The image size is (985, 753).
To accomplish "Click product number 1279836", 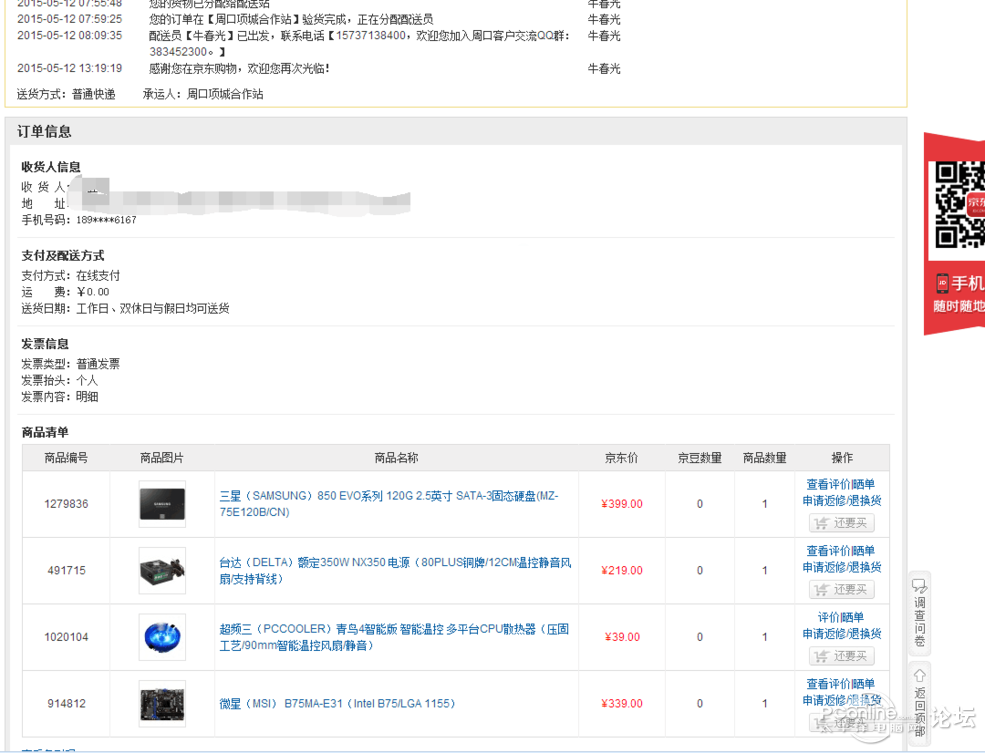I will tap(66, 504).
